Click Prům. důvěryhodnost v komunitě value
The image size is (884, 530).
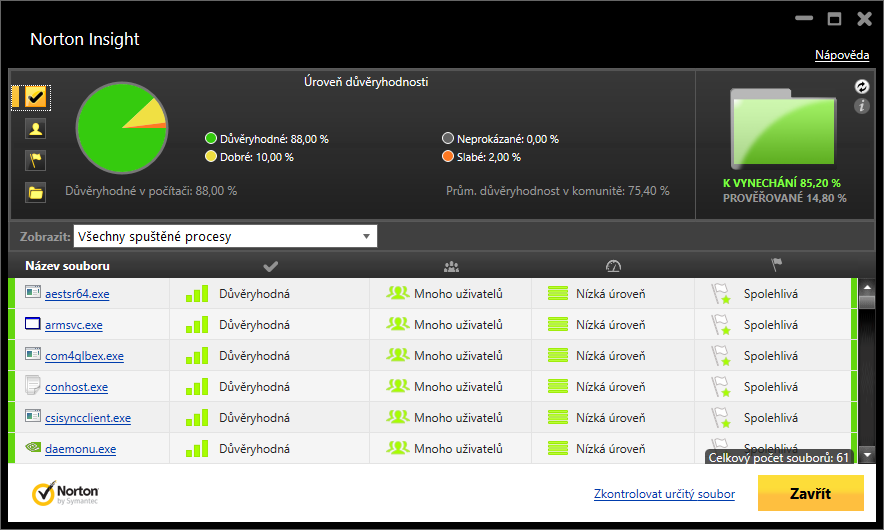[558, 191]
